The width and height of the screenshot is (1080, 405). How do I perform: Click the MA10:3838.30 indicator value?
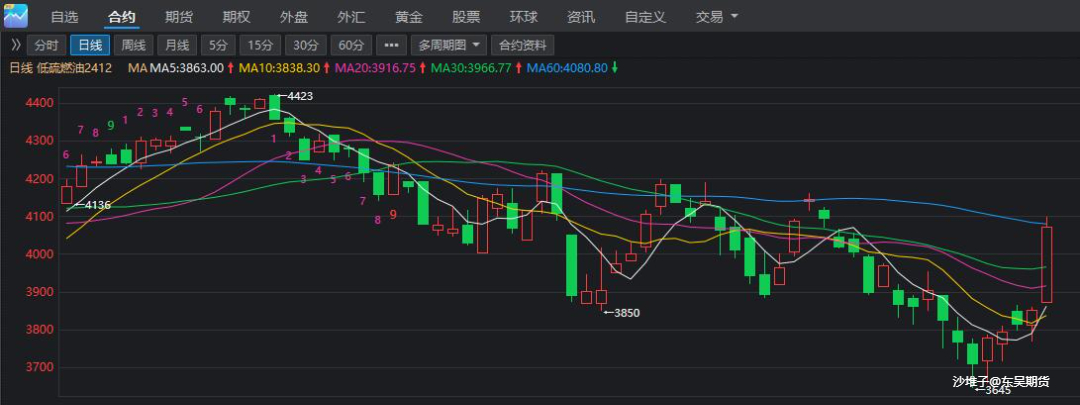pyautogui.click(x=280, y=68)
